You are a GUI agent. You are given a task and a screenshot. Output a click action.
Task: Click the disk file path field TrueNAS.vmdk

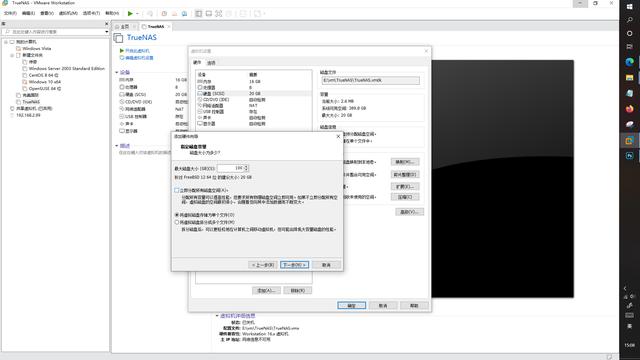(370, 80)
